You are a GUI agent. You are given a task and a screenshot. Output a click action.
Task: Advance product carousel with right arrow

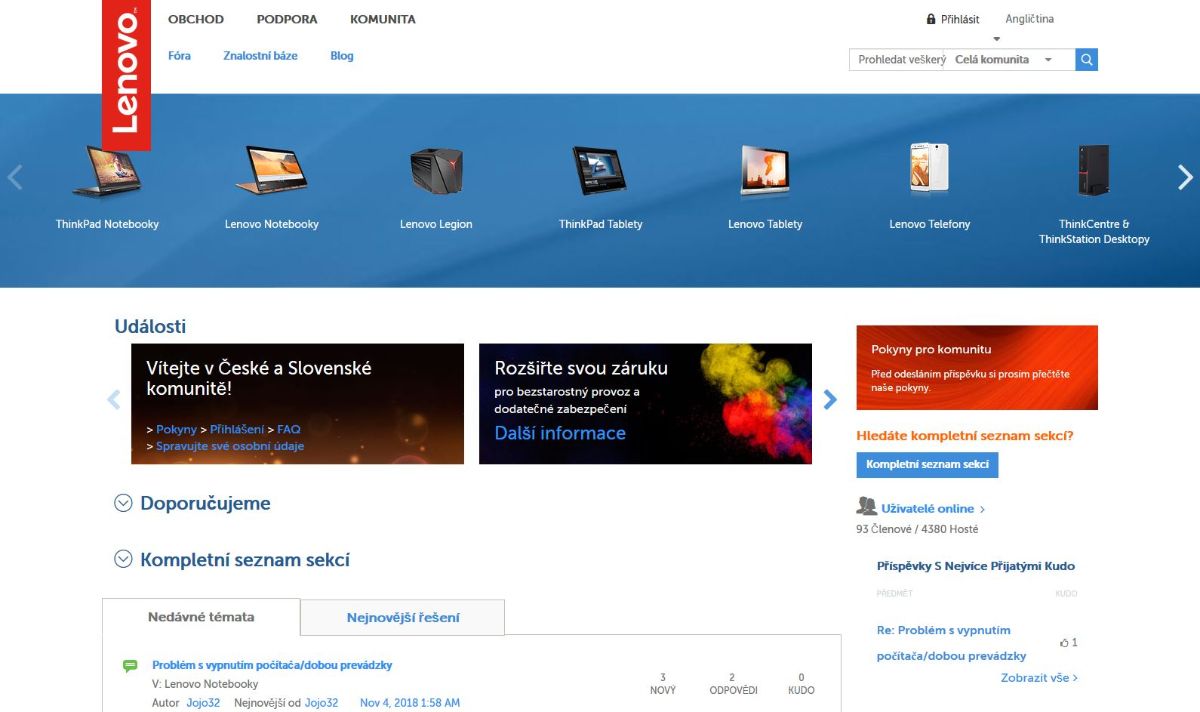pyautogui.click(x=1185, y=178)
